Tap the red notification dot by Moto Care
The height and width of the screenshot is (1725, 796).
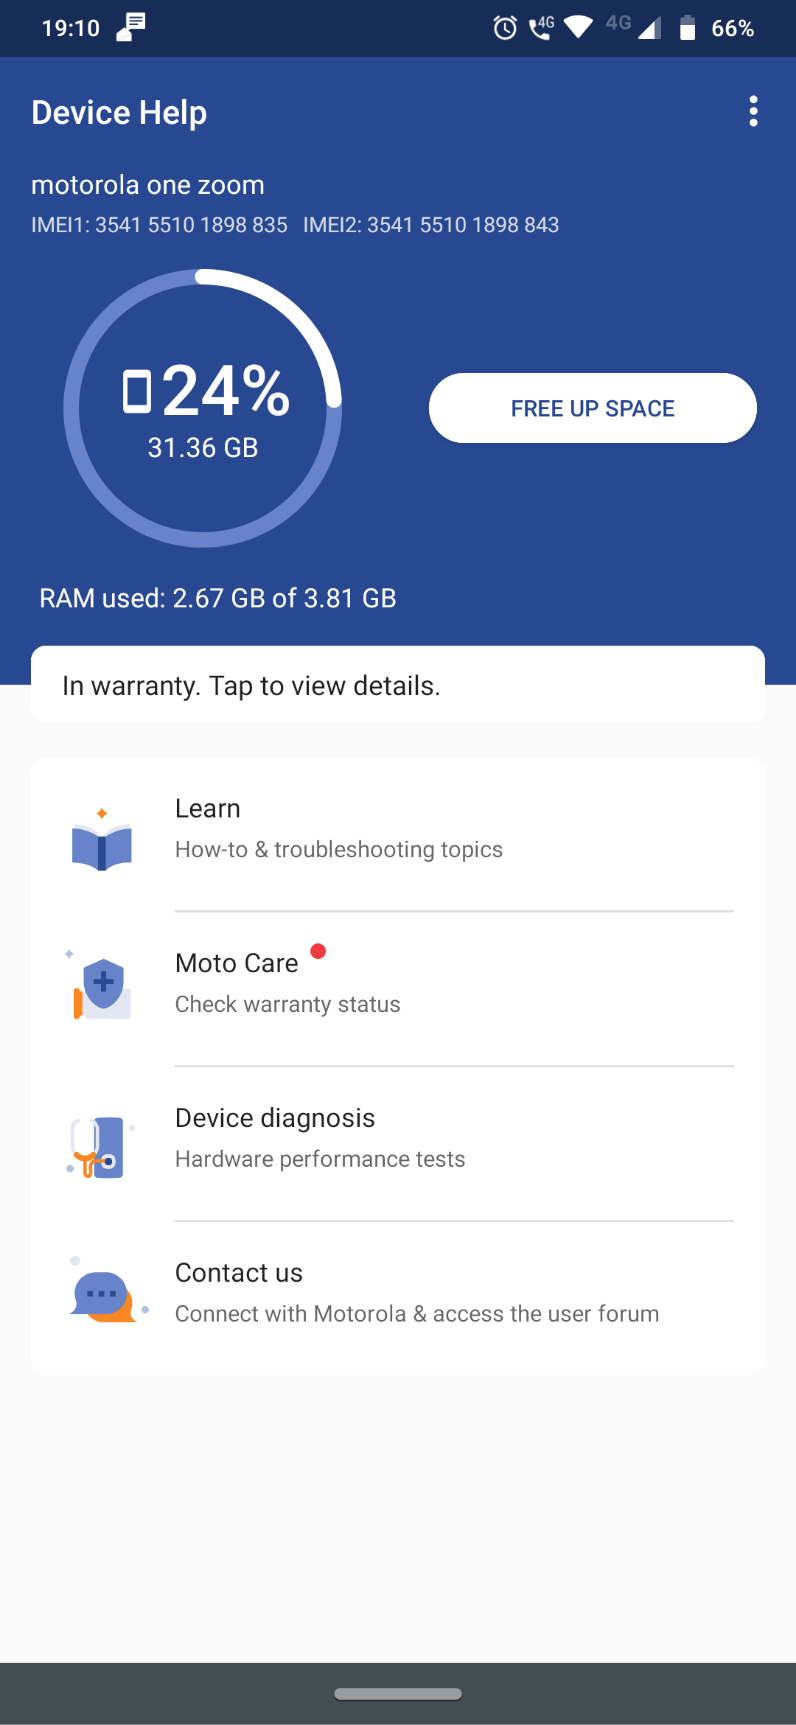coord(318,951)
